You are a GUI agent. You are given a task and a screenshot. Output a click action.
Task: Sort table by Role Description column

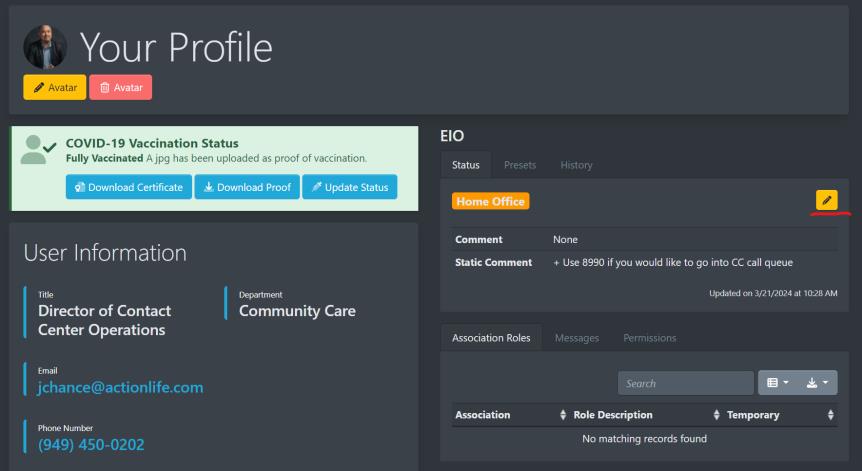tap(640, 415)
